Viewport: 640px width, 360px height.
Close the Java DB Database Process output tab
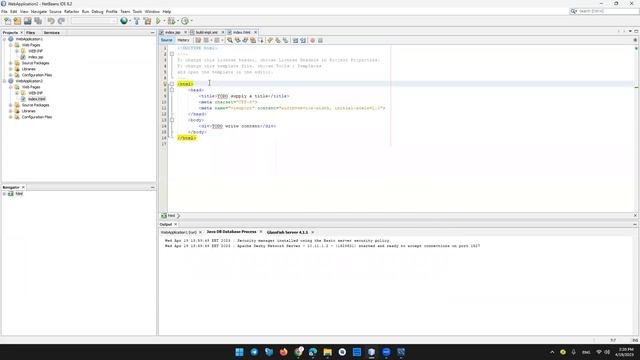tap(261, 232)
